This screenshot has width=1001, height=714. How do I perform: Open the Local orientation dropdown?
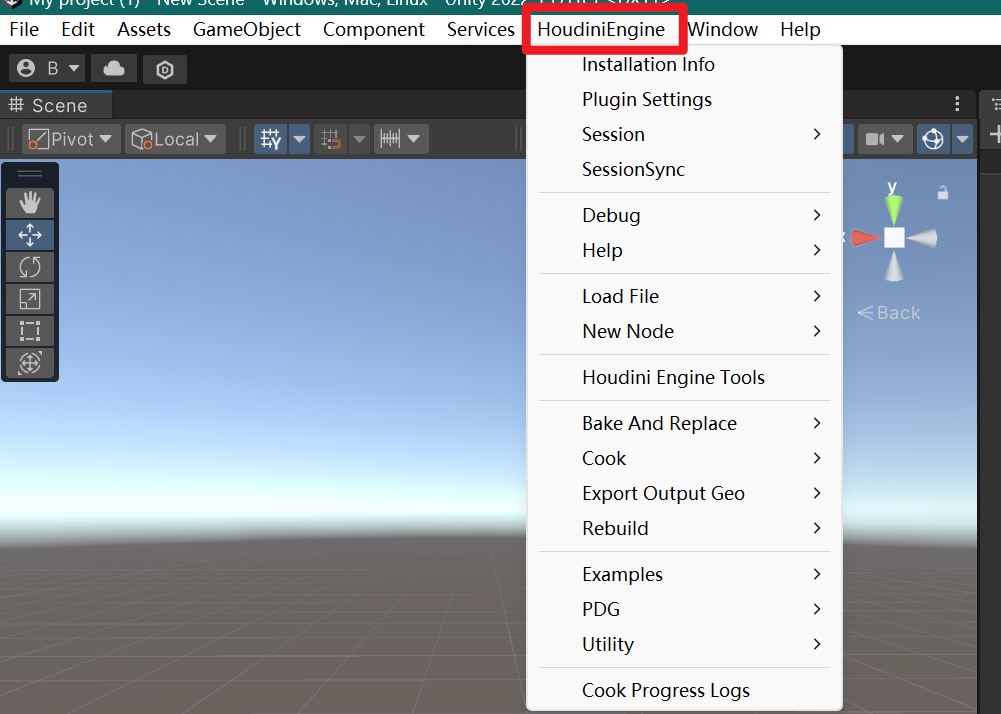click(174, 139)
